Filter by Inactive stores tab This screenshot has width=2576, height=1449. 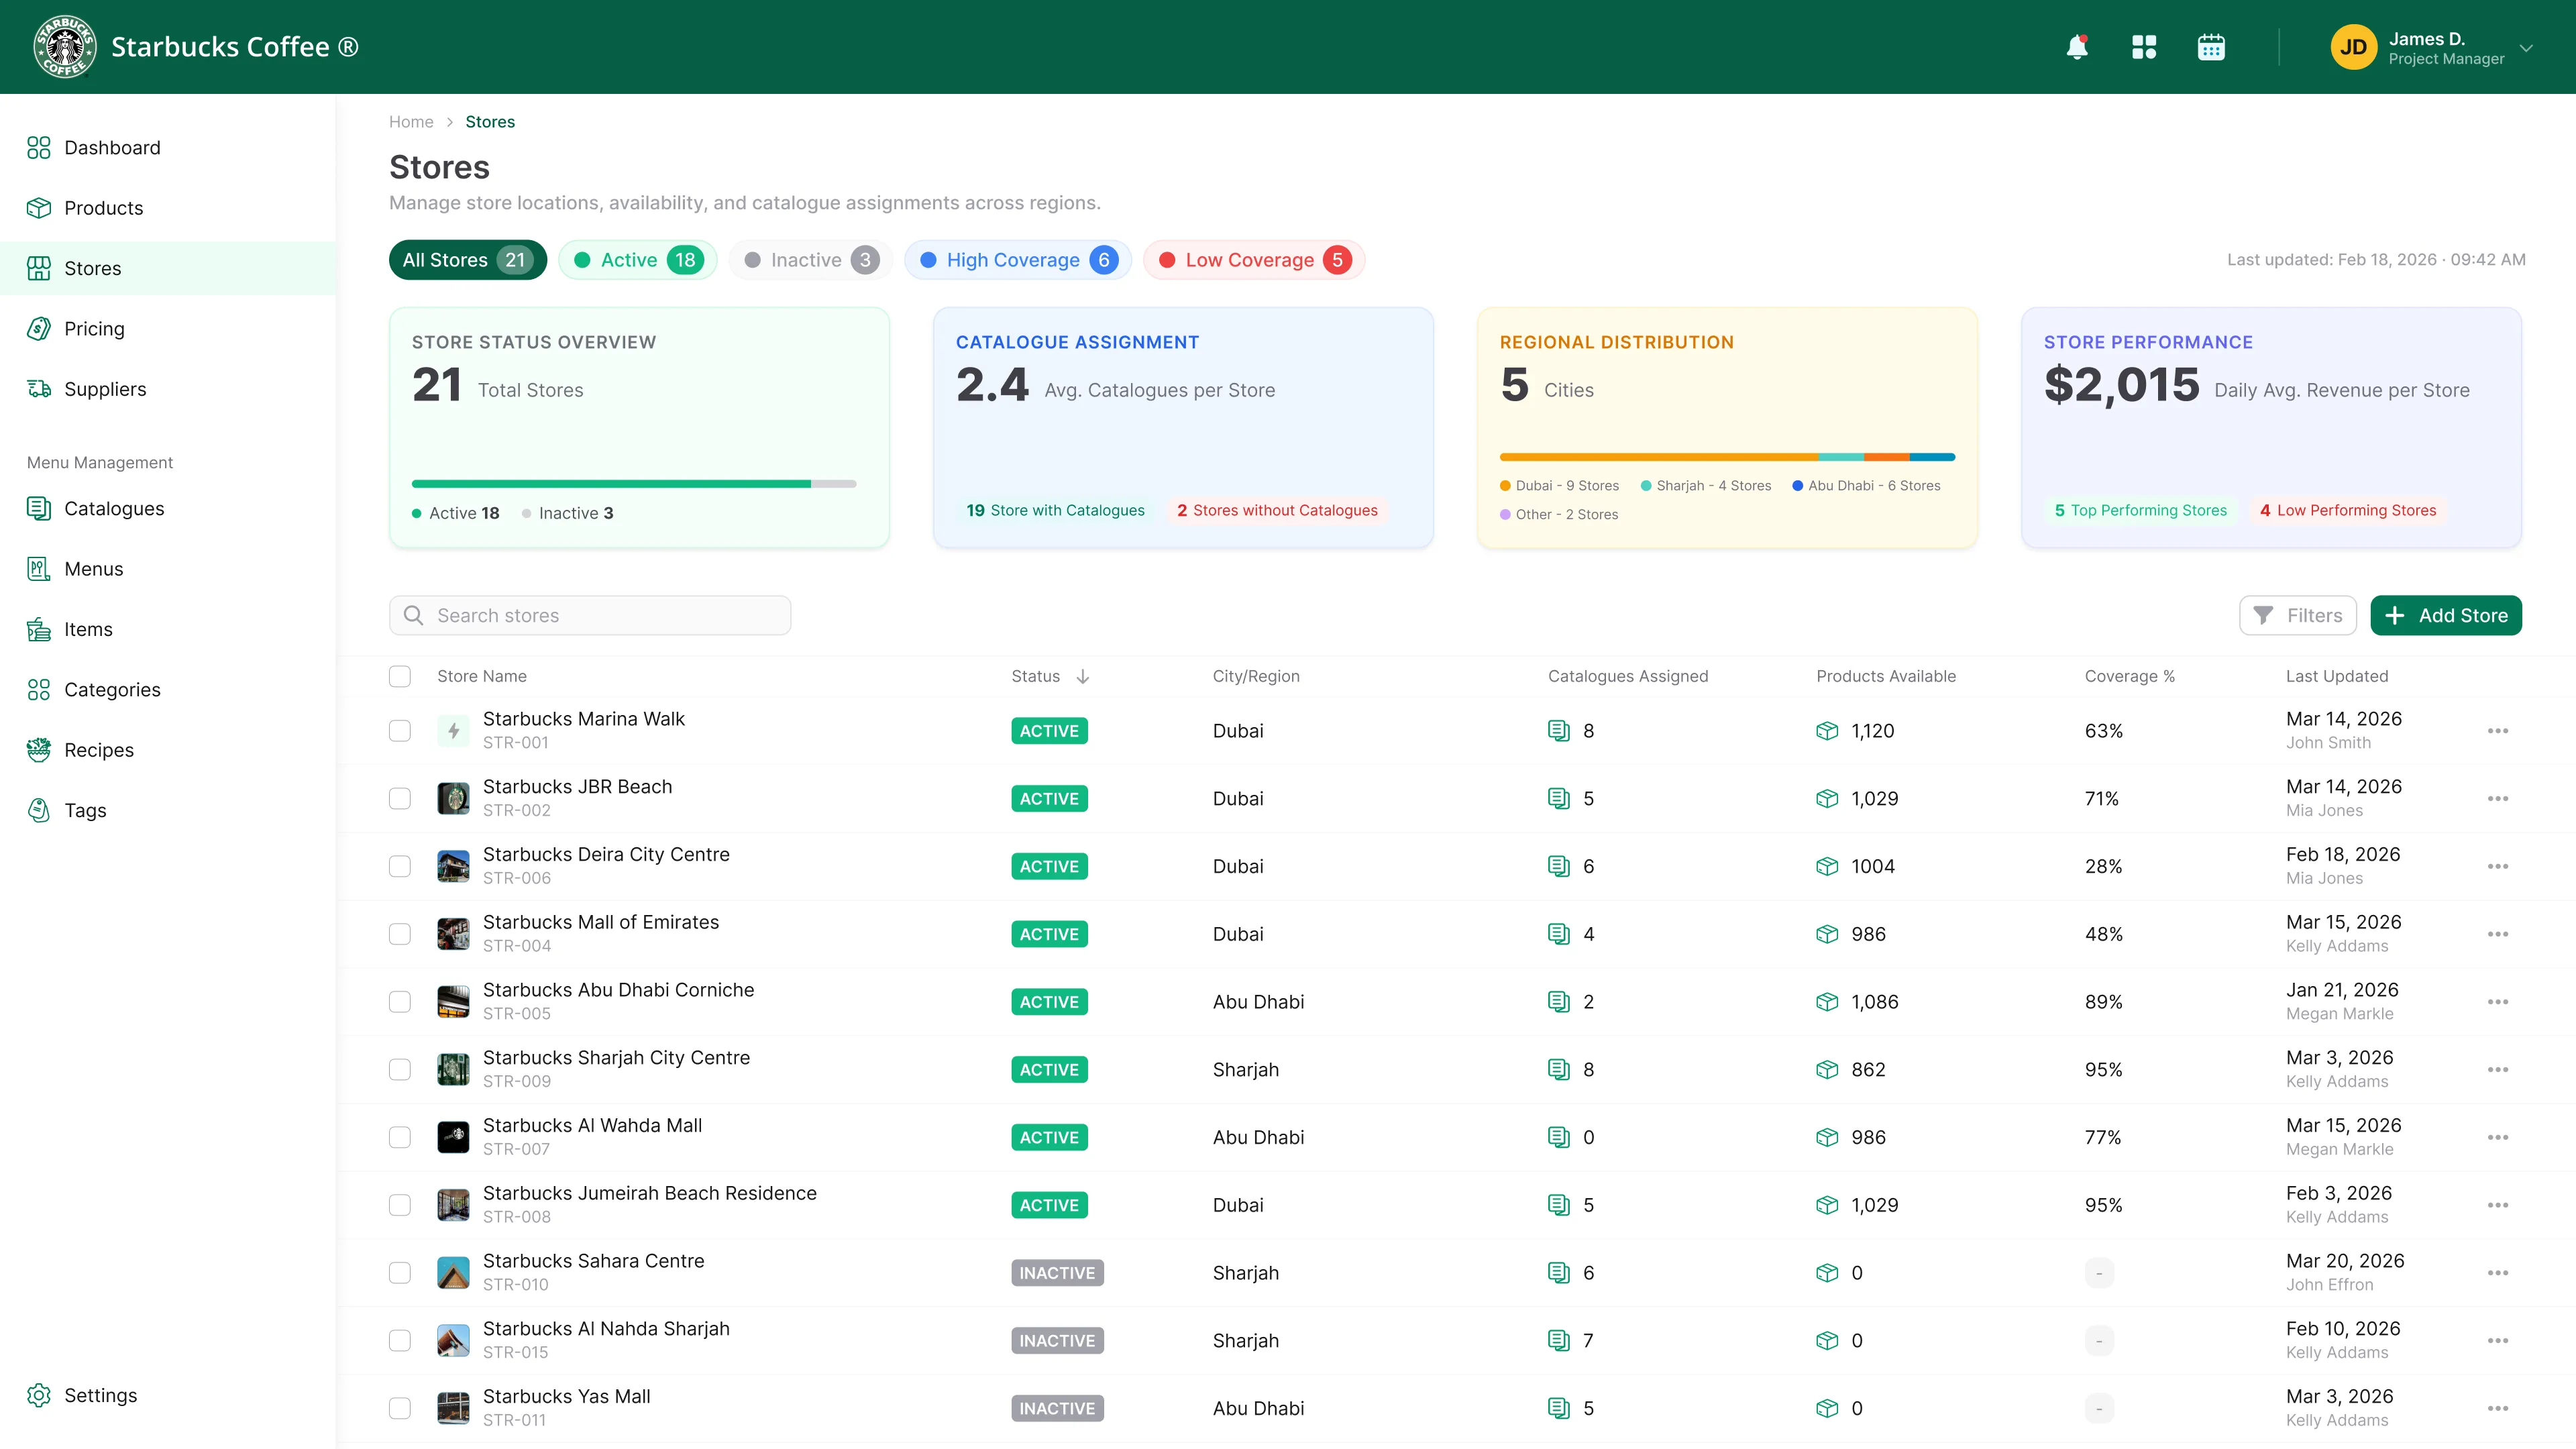coord(810,260)
